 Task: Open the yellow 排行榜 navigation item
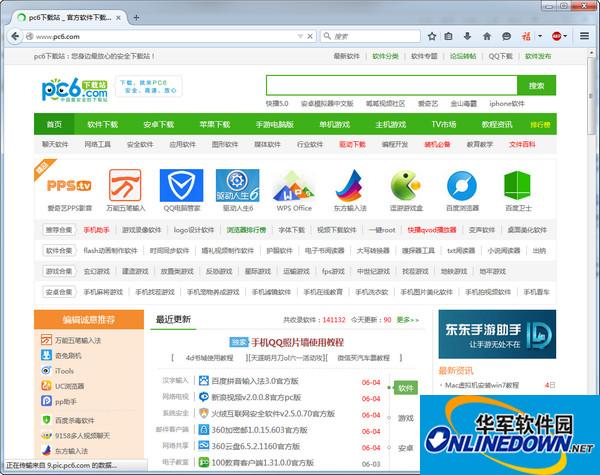(x=540, y=125)
